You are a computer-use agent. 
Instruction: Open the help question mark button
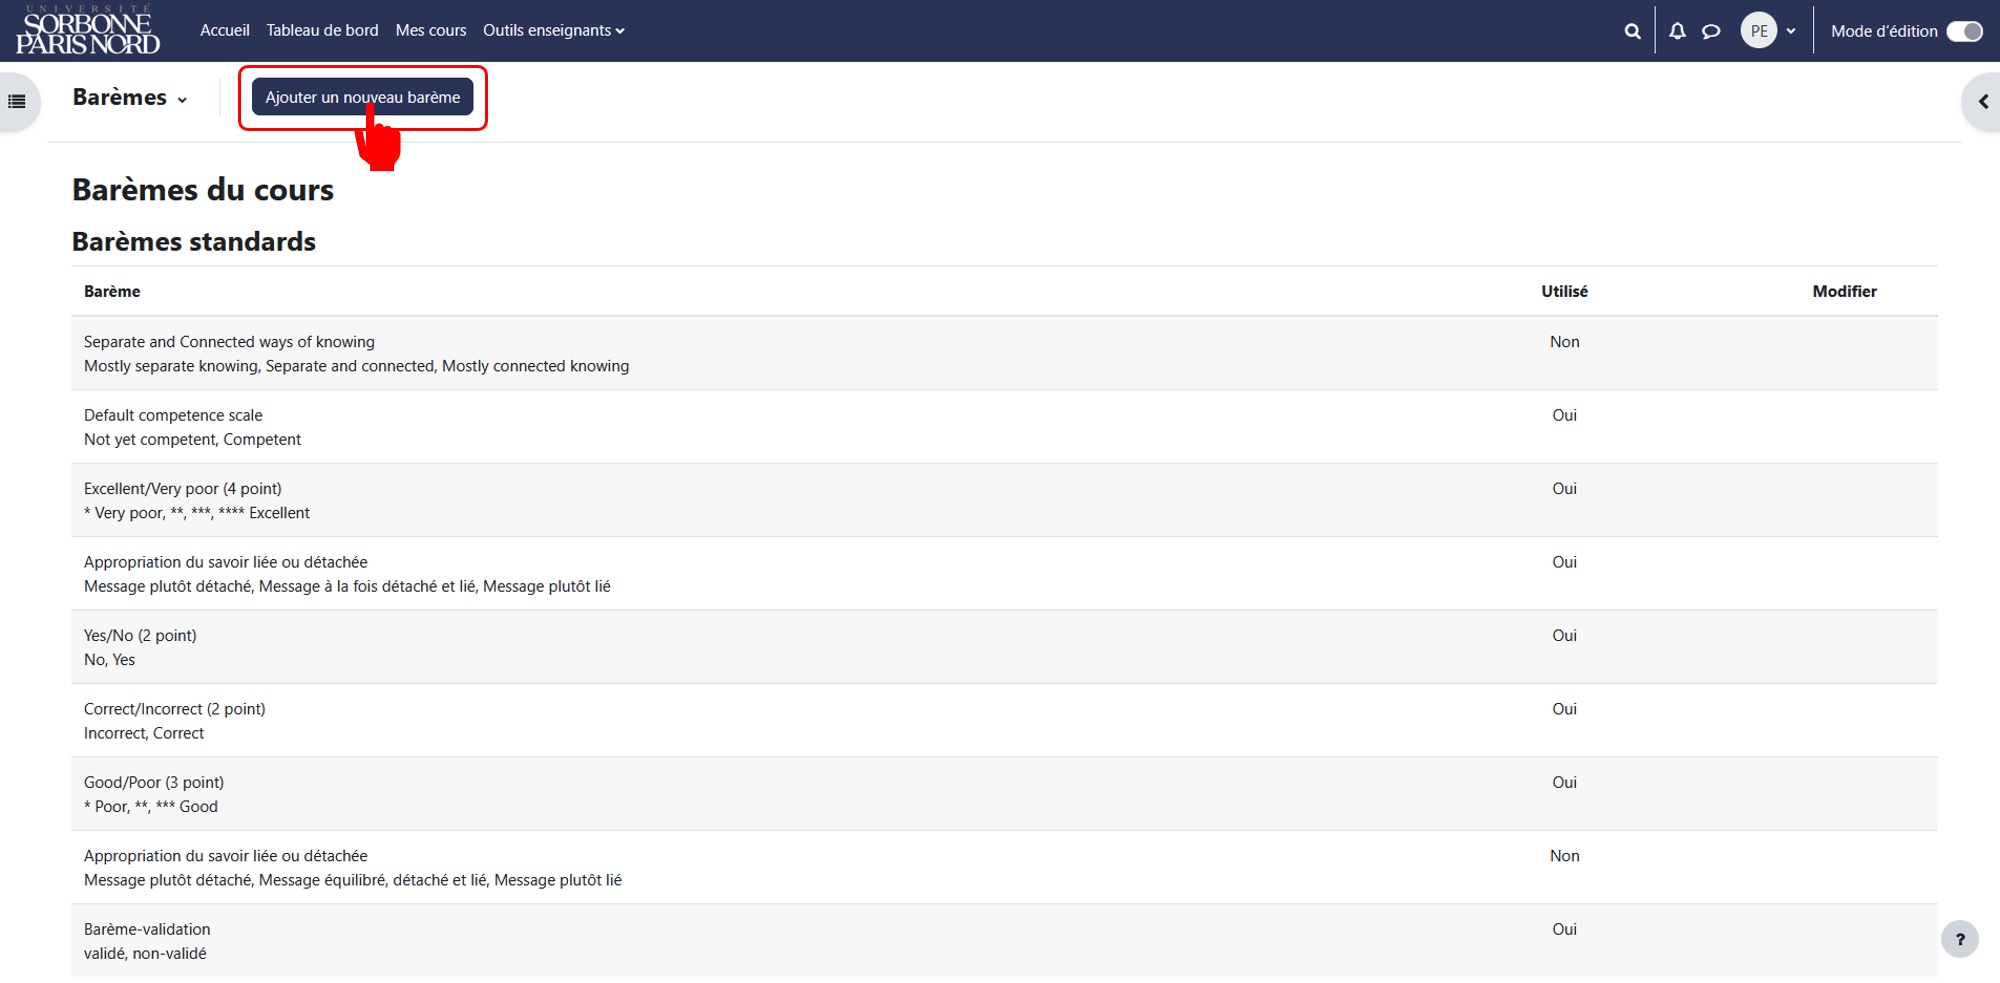1960,939
